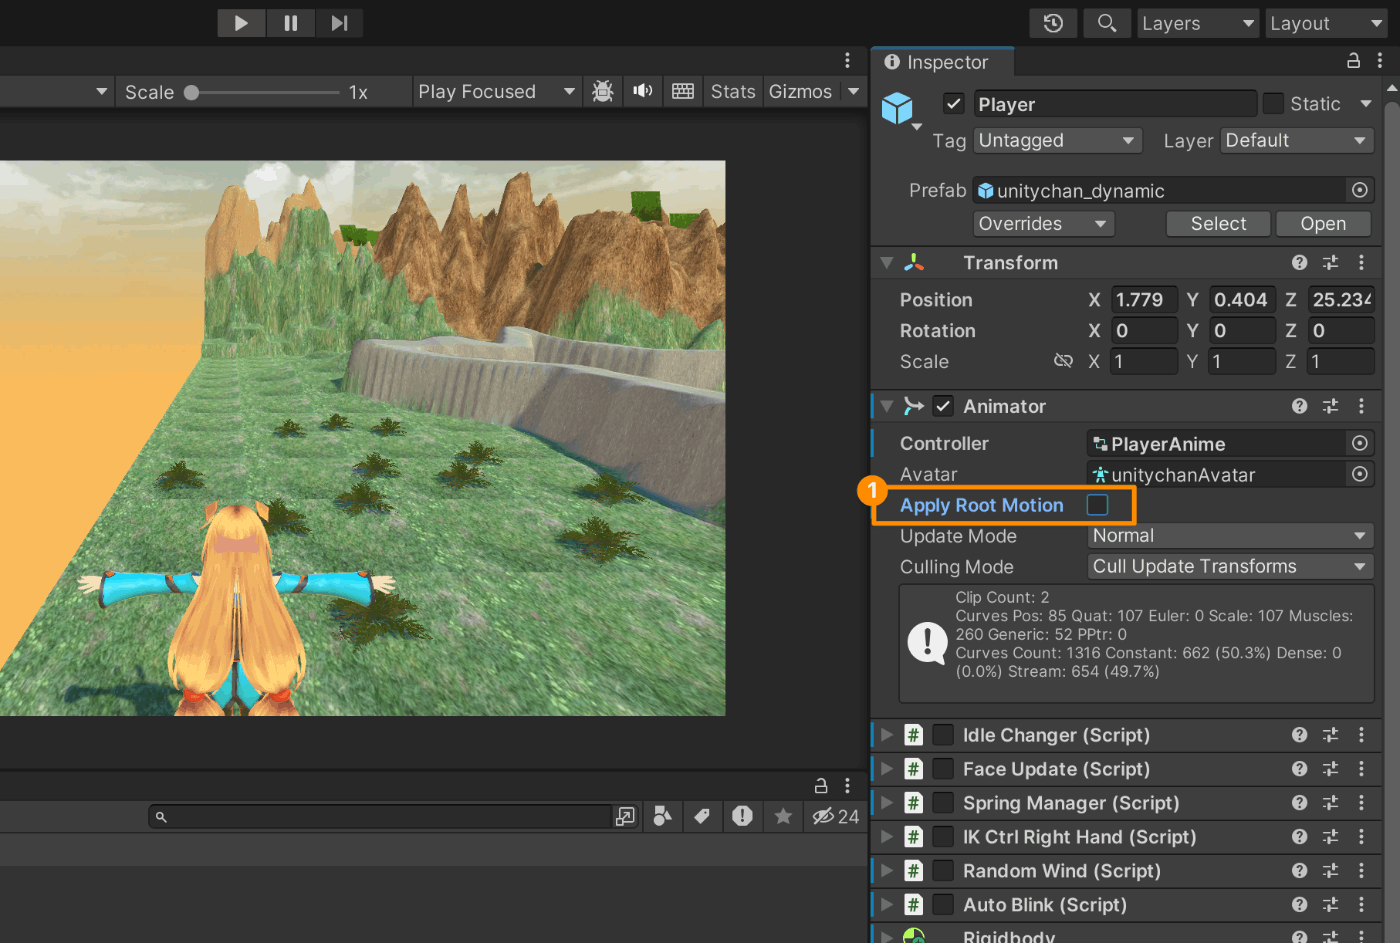This screenshot has width=1400, height=943.
Task: Open the global search magnifier icon
Action: tap(1107, 23)
